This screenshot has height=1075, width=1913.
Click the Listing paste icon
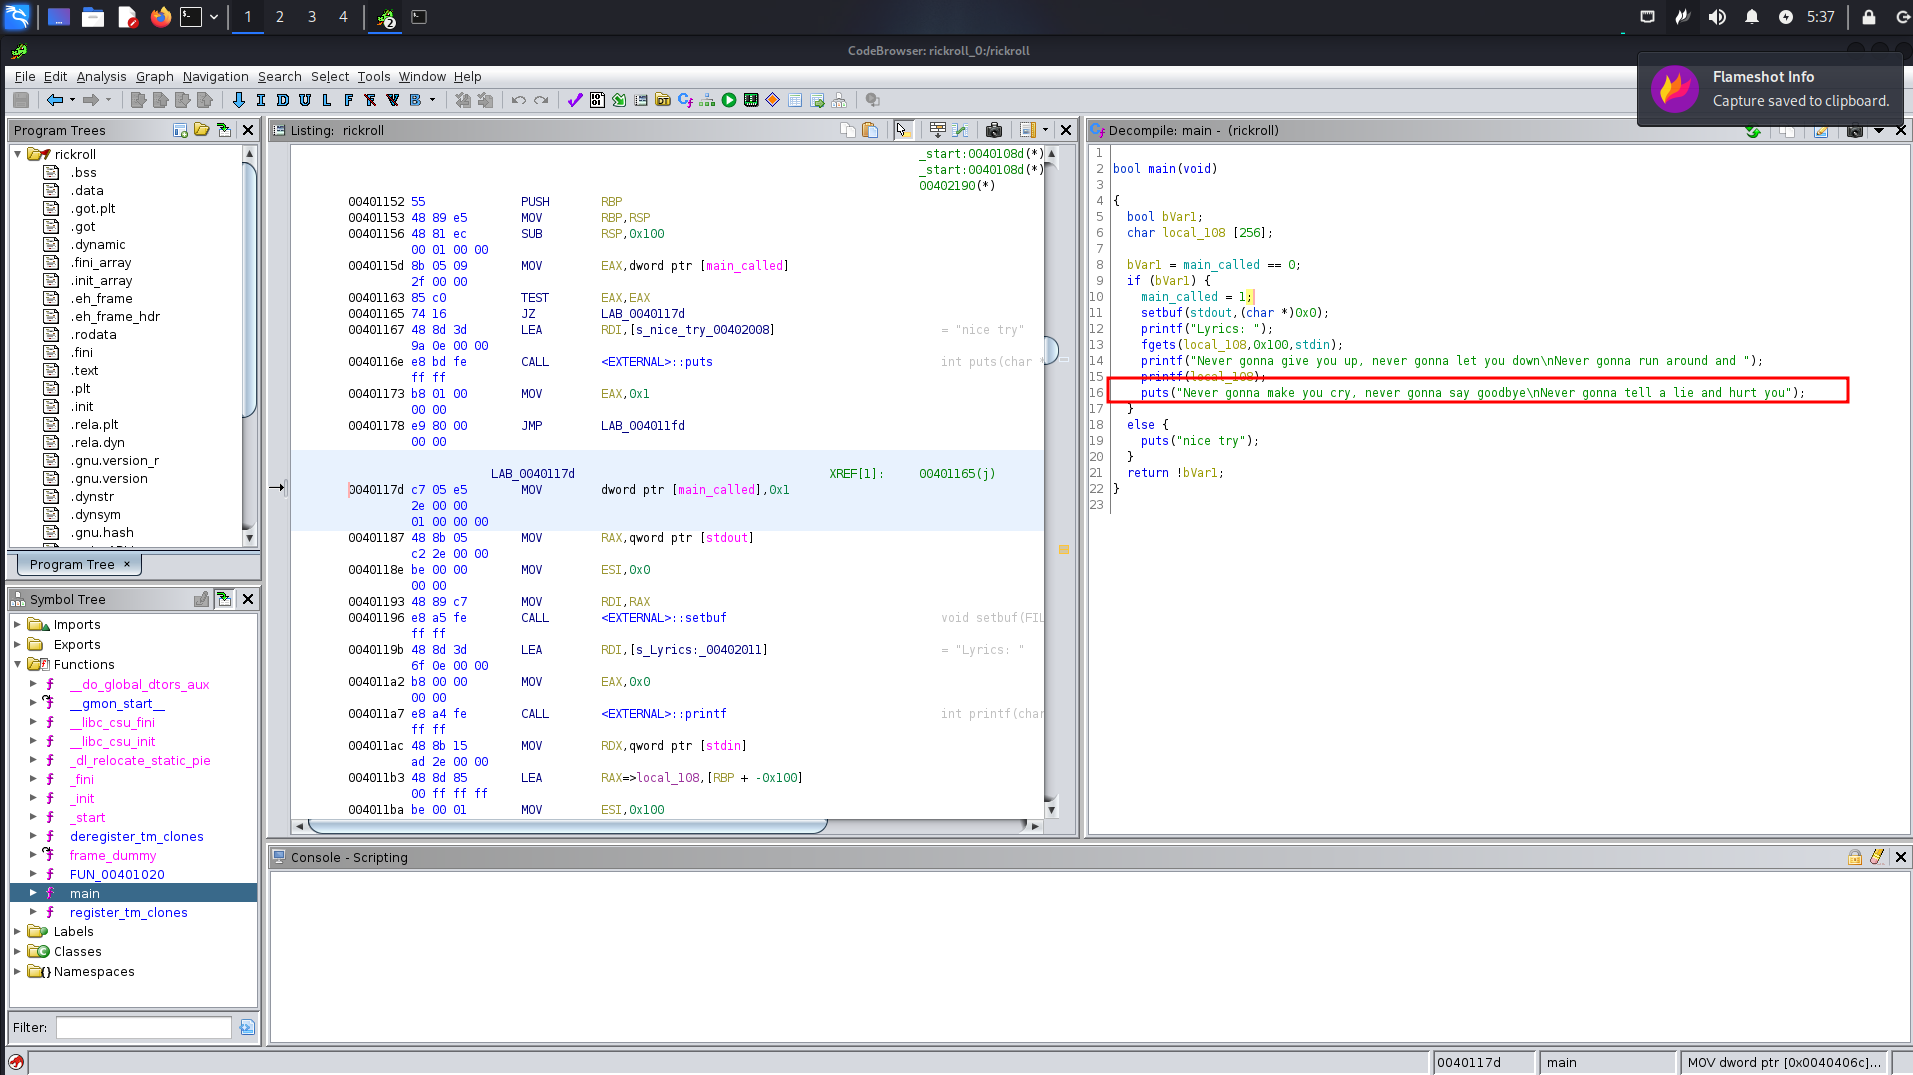click(870, 130)
